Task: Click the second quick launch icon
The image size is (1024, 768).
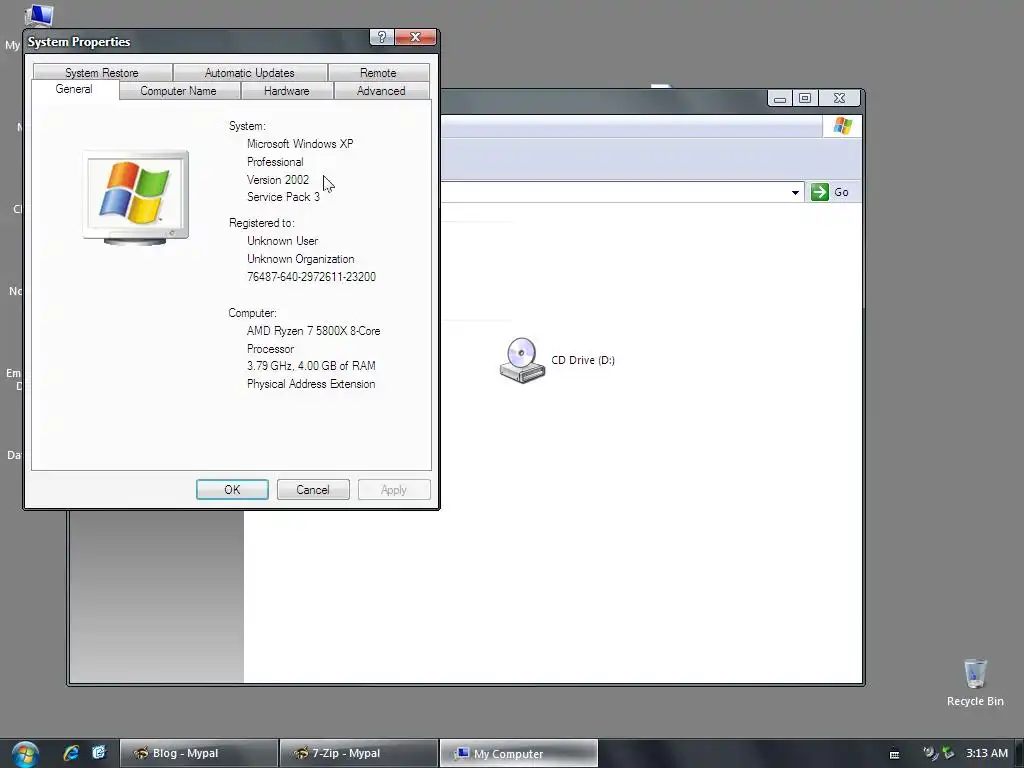Action: 99,753
